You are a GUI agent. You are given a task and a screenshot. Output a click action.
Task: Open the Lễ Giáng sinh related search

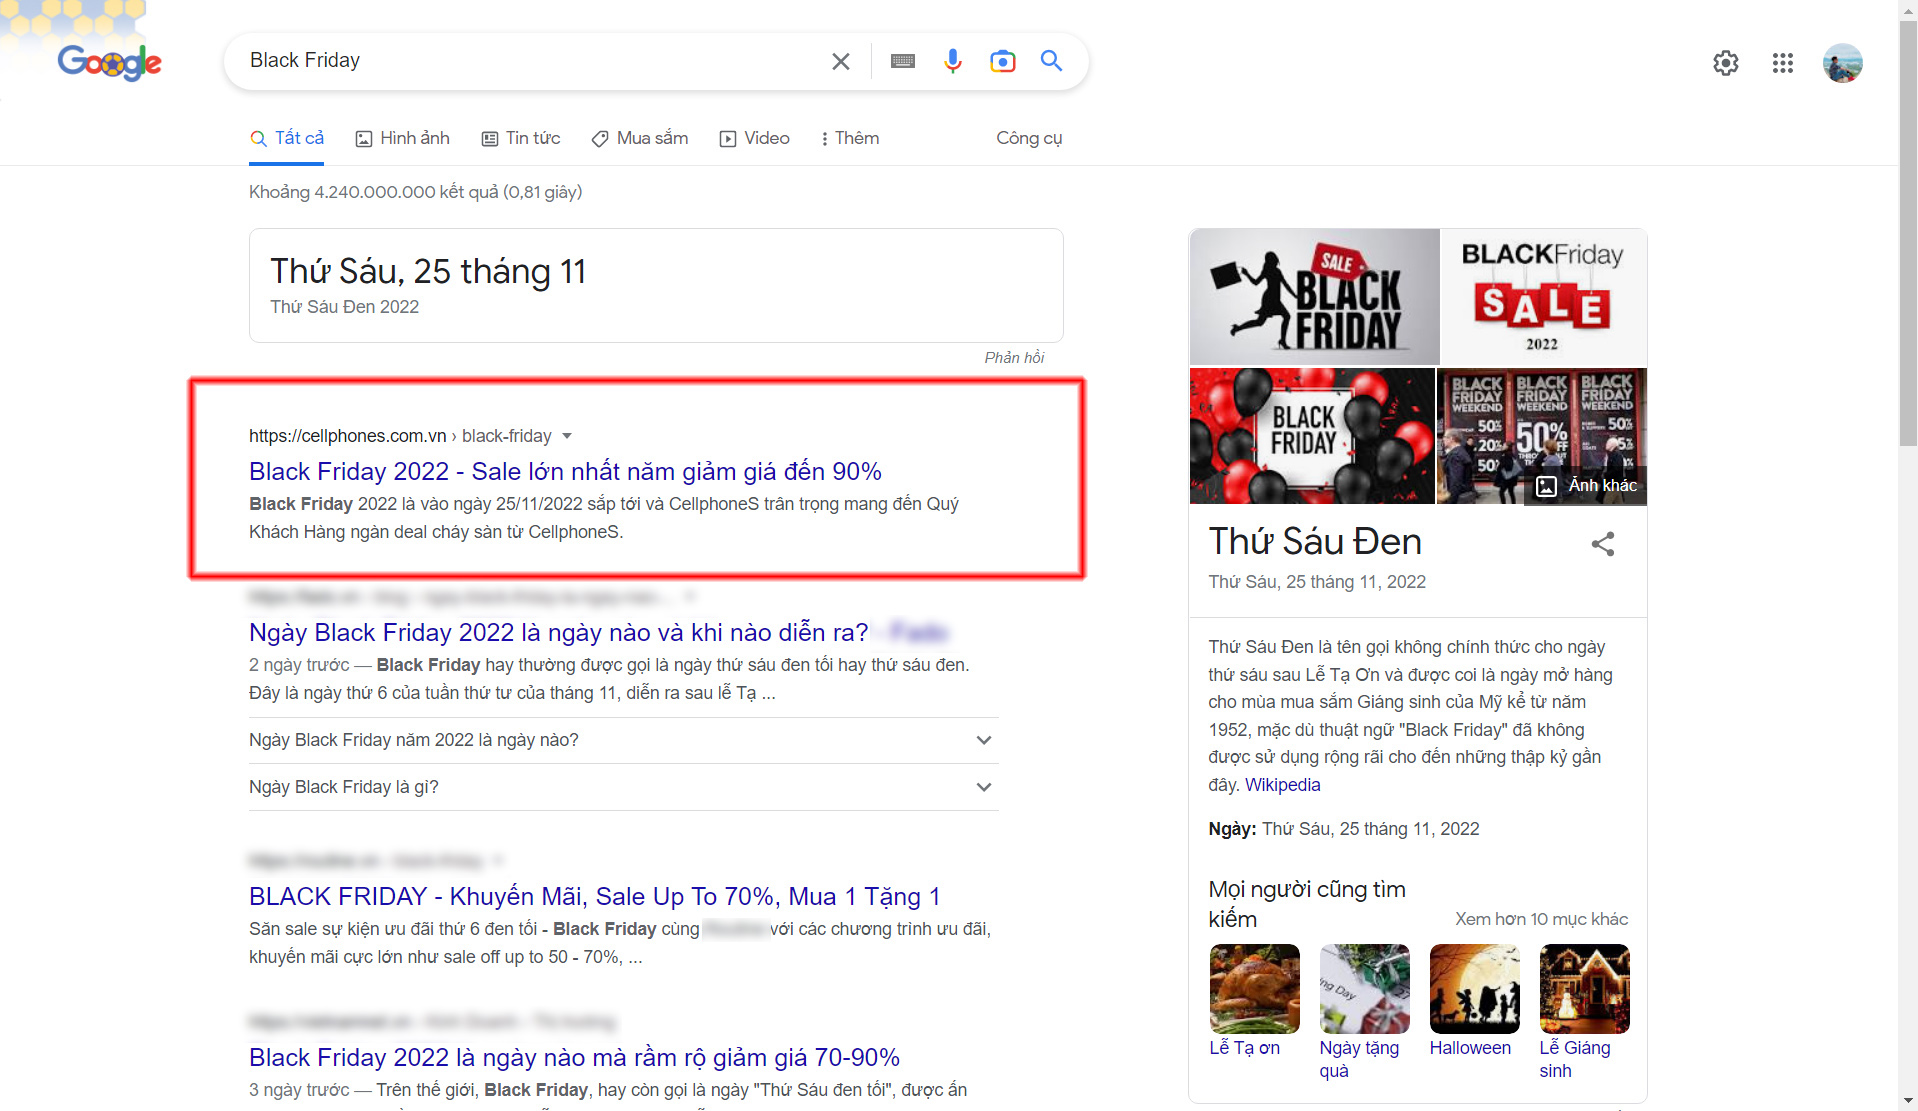click(1584, 1012)
